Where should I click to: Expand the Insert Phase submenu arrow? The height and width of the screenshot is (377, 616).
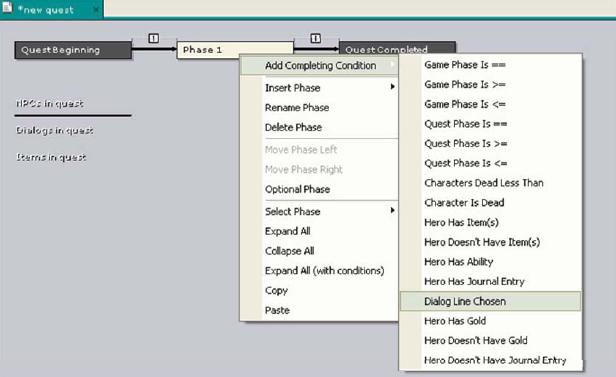392,87
